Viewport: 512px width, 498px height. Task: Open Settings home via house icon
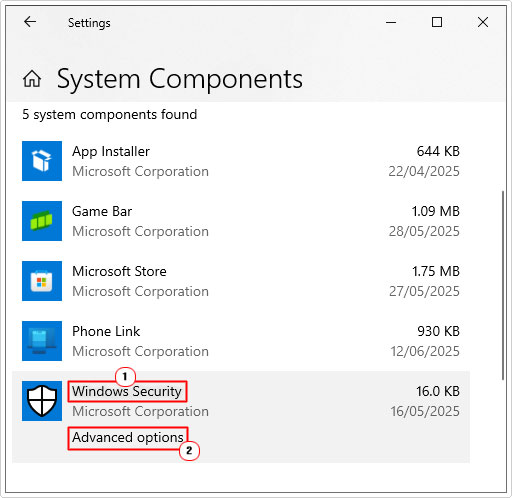click(32, 79)
